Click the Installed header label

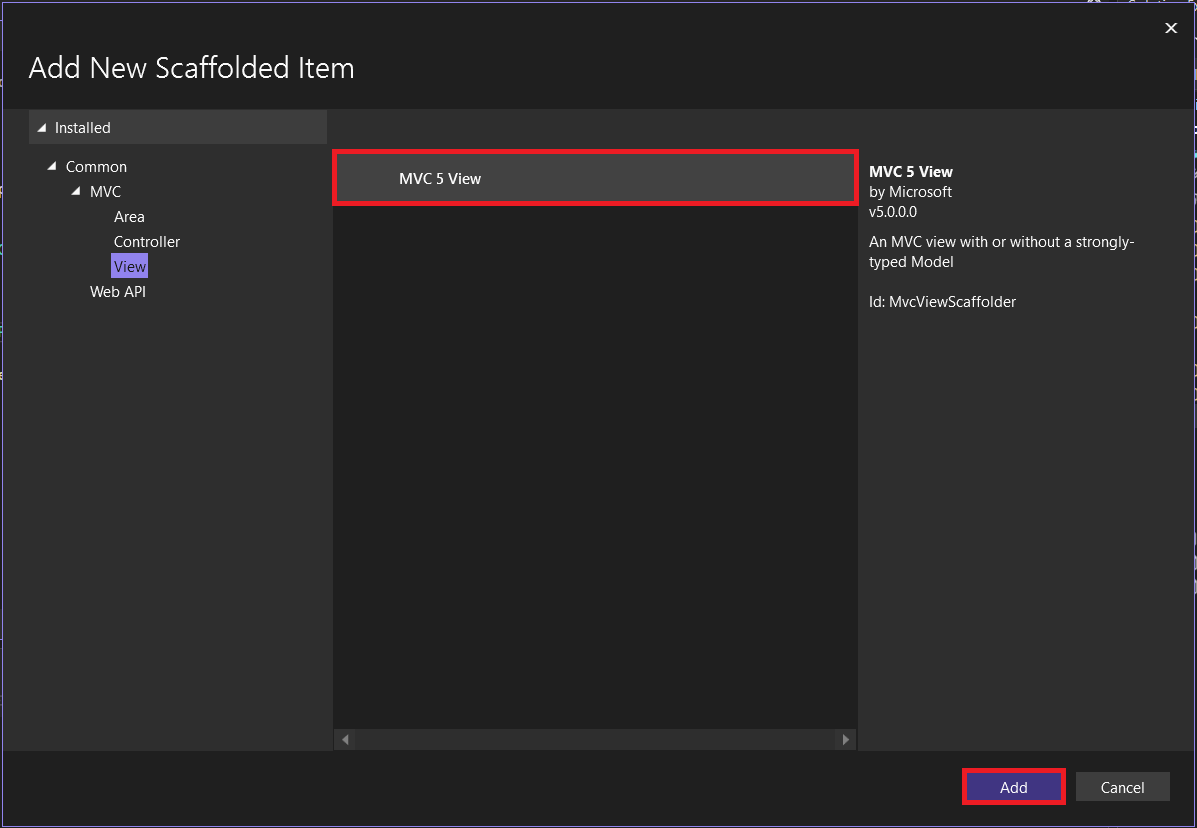tap(83, 128)
